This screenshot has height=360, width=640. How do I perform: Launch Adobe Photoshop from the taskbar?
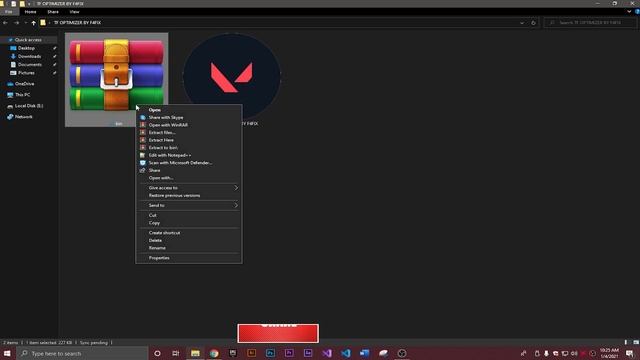(x=270, y=353)
